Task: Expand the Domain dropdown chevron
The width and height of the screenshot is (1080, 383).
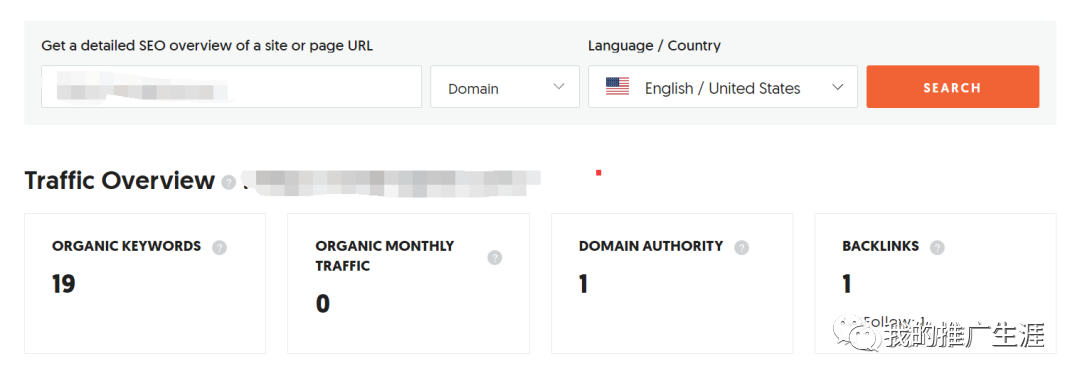Action: pyautogui.click(x=559, y=87)
